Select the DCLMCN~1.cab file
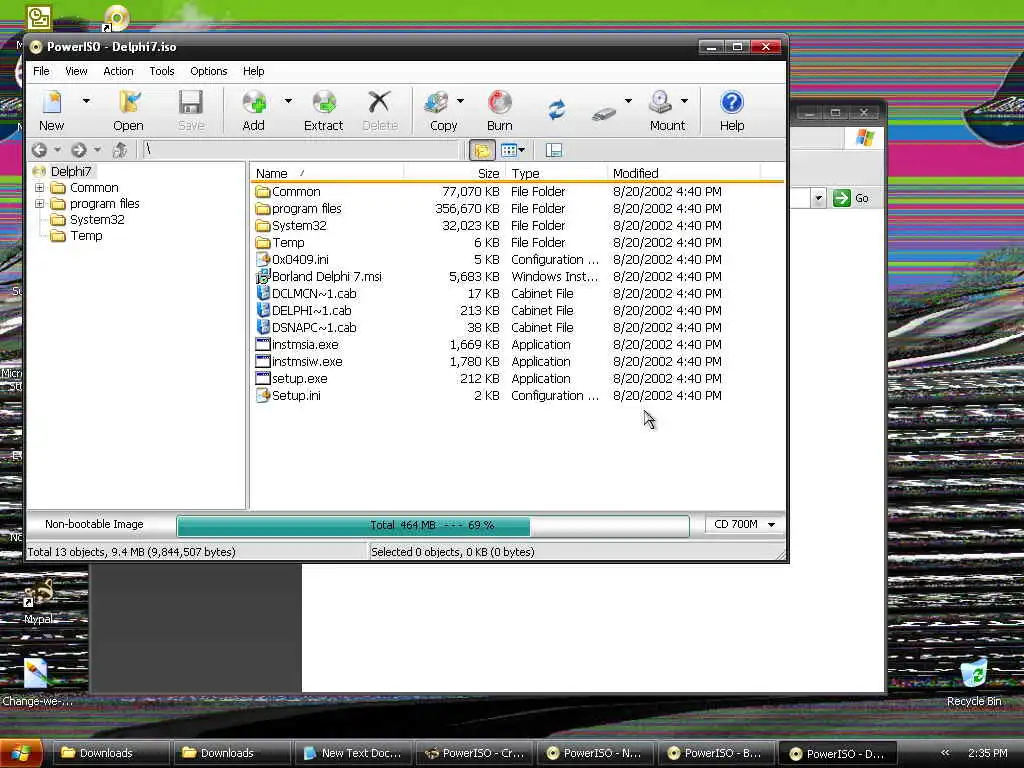 tap(313, 293)
